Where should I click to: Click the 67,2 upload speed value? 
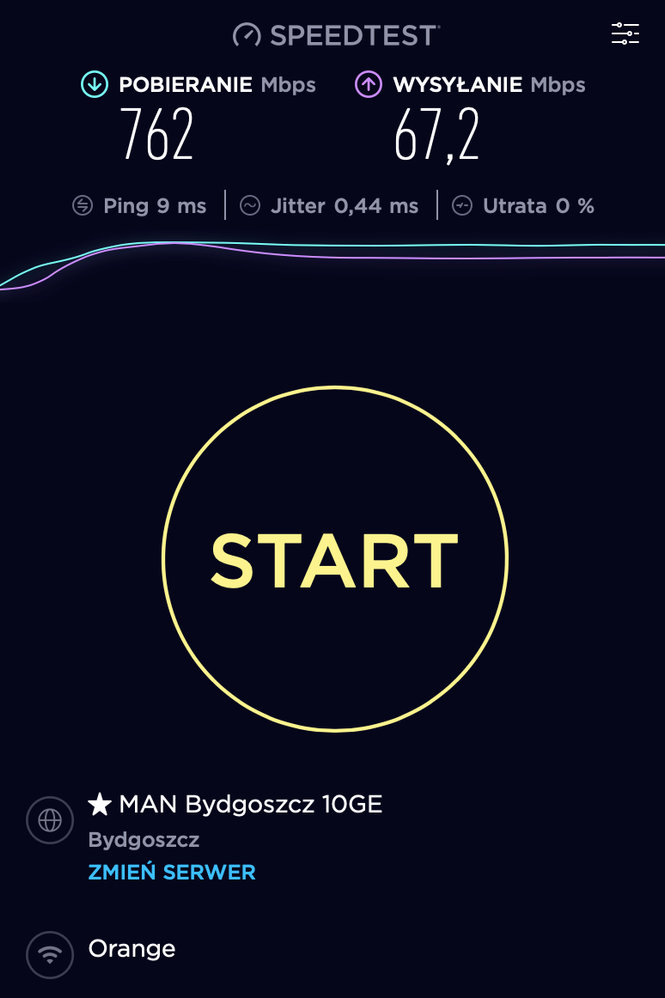coord(437,135)
